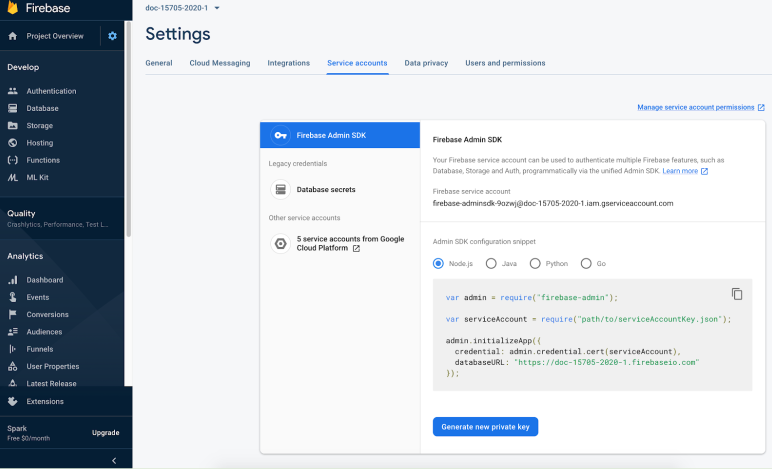Viewport: 772px width, 469px height.
Task: Click the Audiences icon
Action: [13, 332]
